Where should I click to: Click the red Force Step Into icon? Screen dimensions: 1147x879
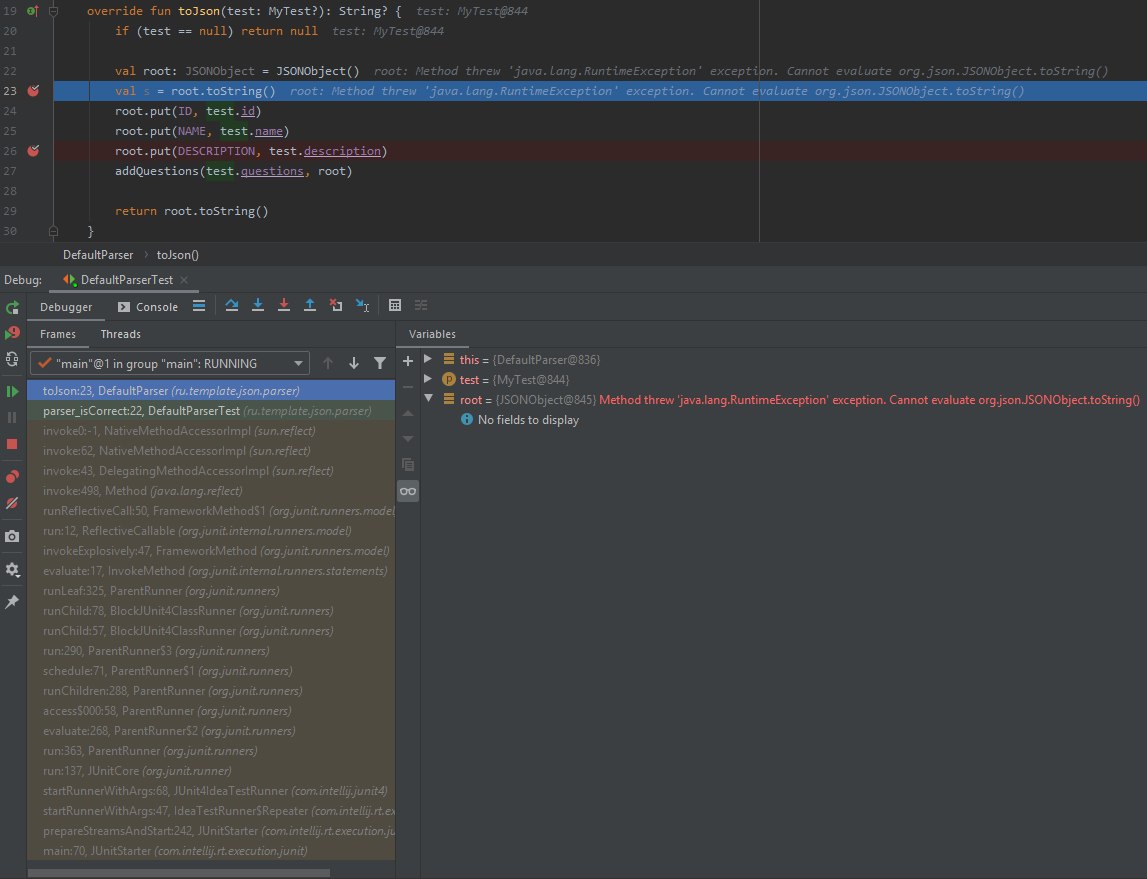284,306
